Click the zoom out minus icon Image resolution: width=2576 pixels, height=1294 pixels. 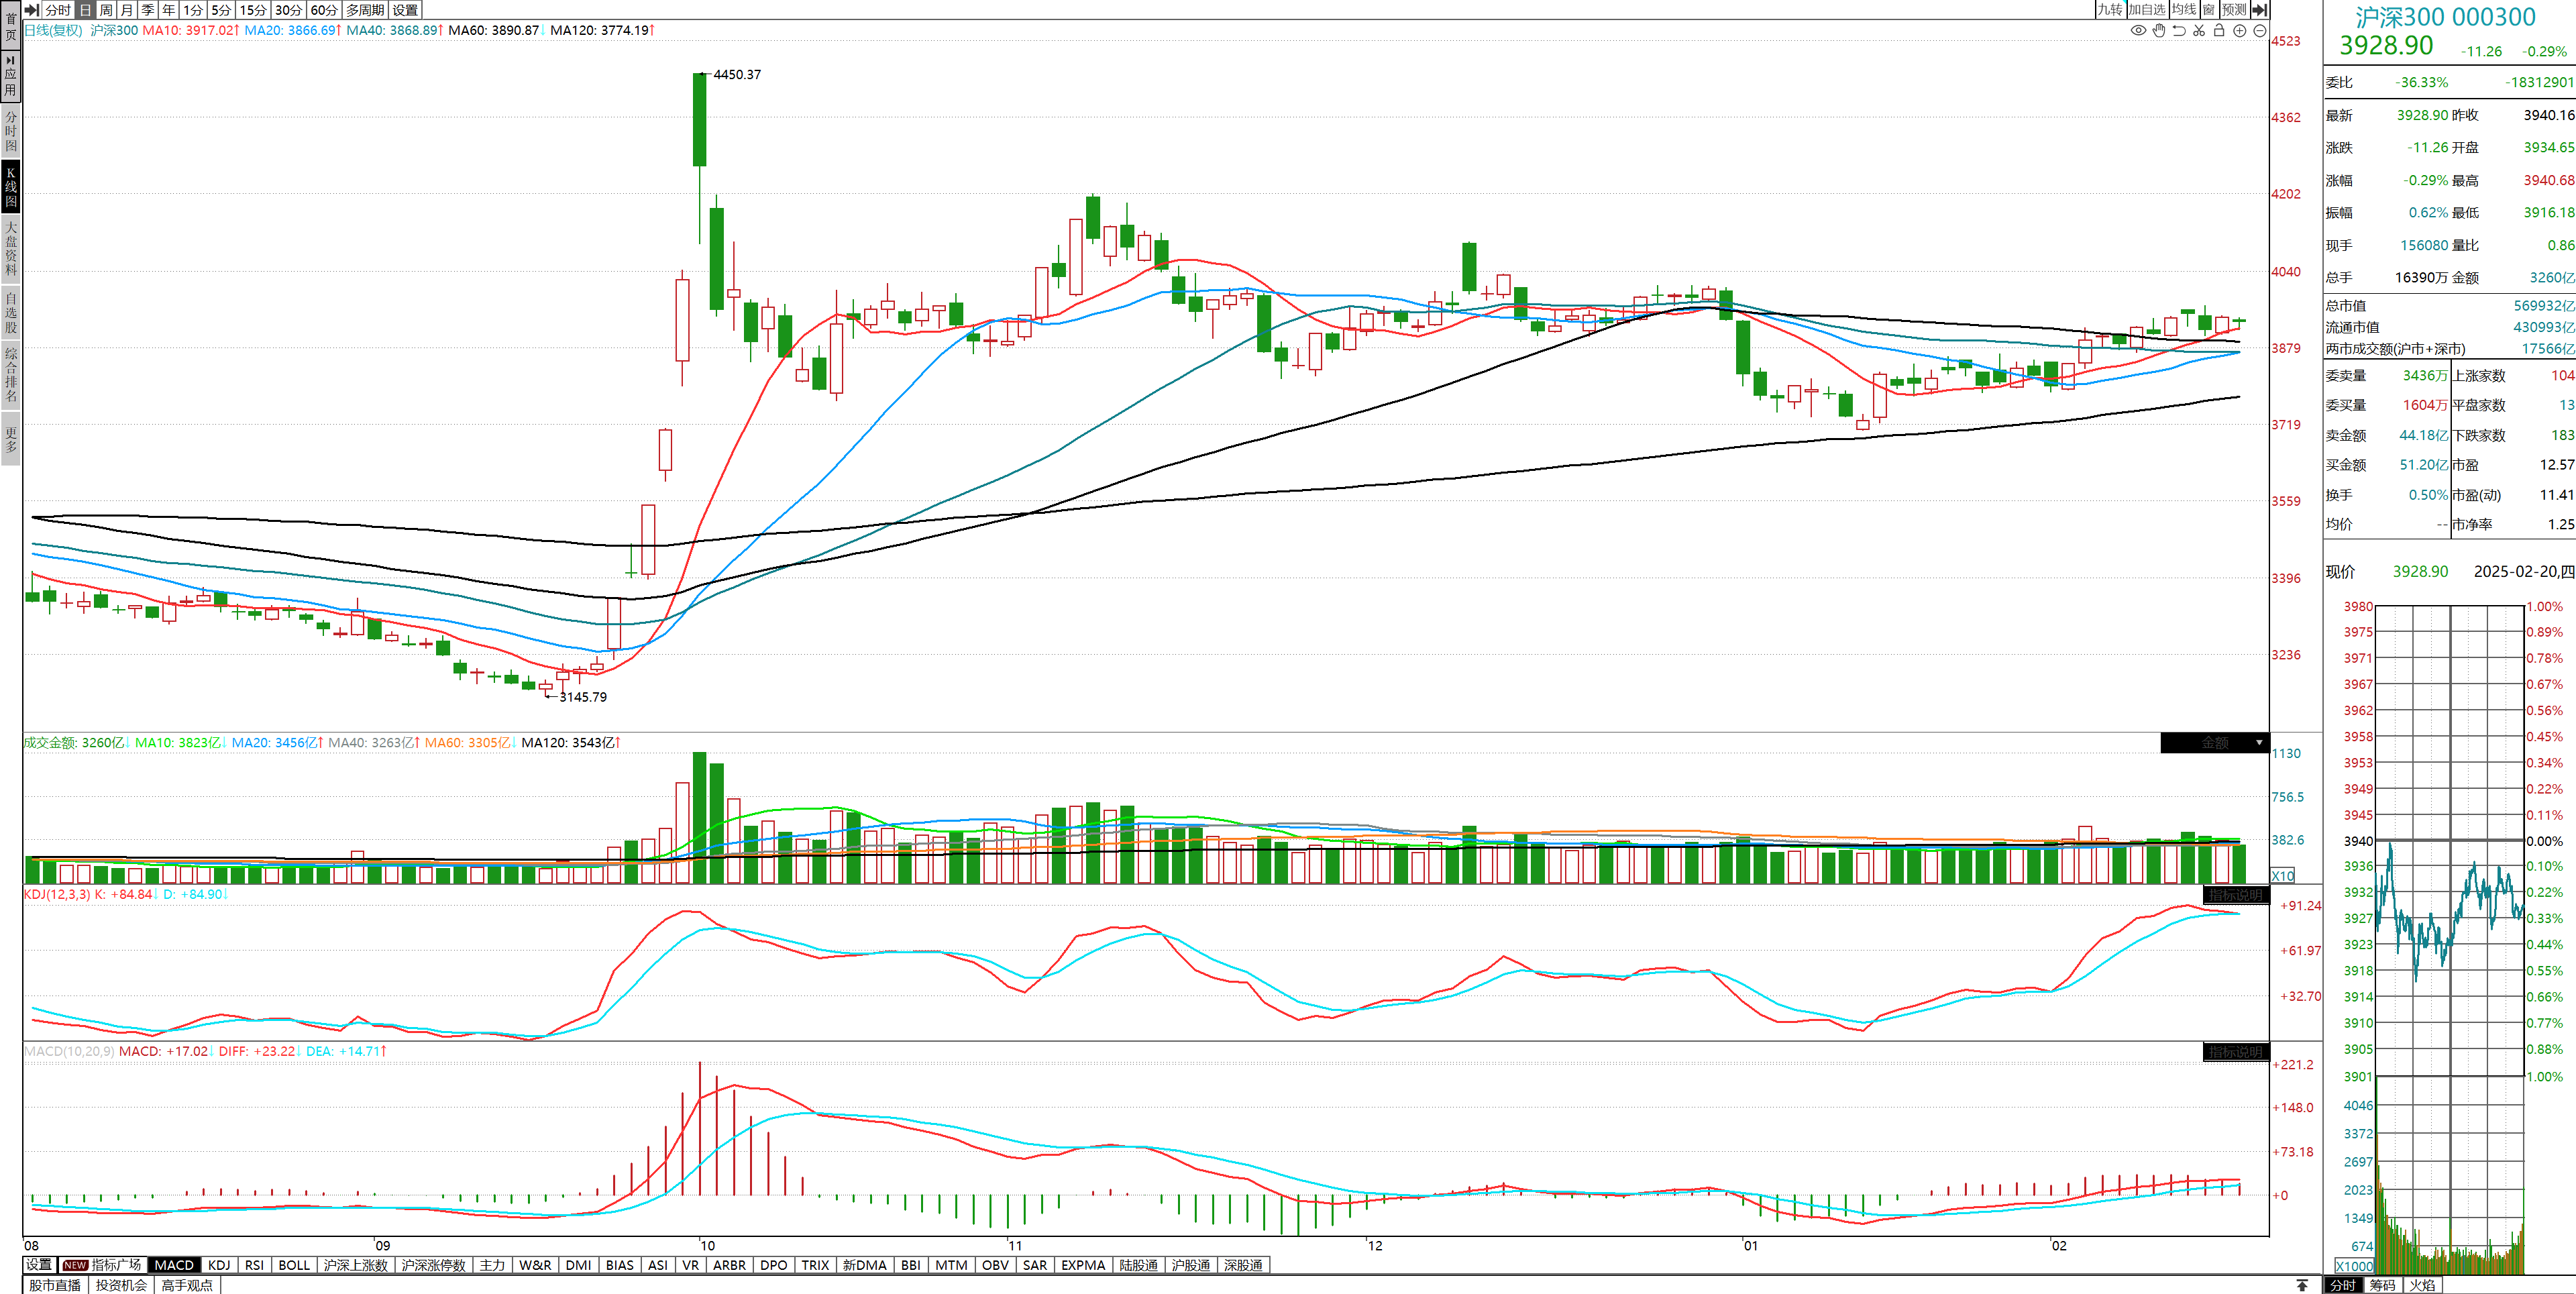click(2259, 31)
